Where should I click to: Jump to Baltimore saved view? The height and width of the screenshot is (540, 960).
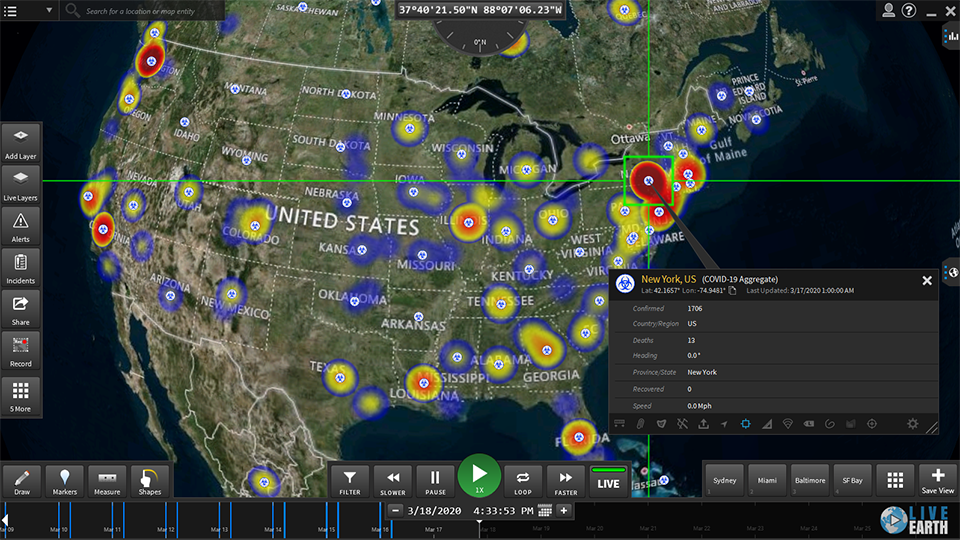click(810, 481)
